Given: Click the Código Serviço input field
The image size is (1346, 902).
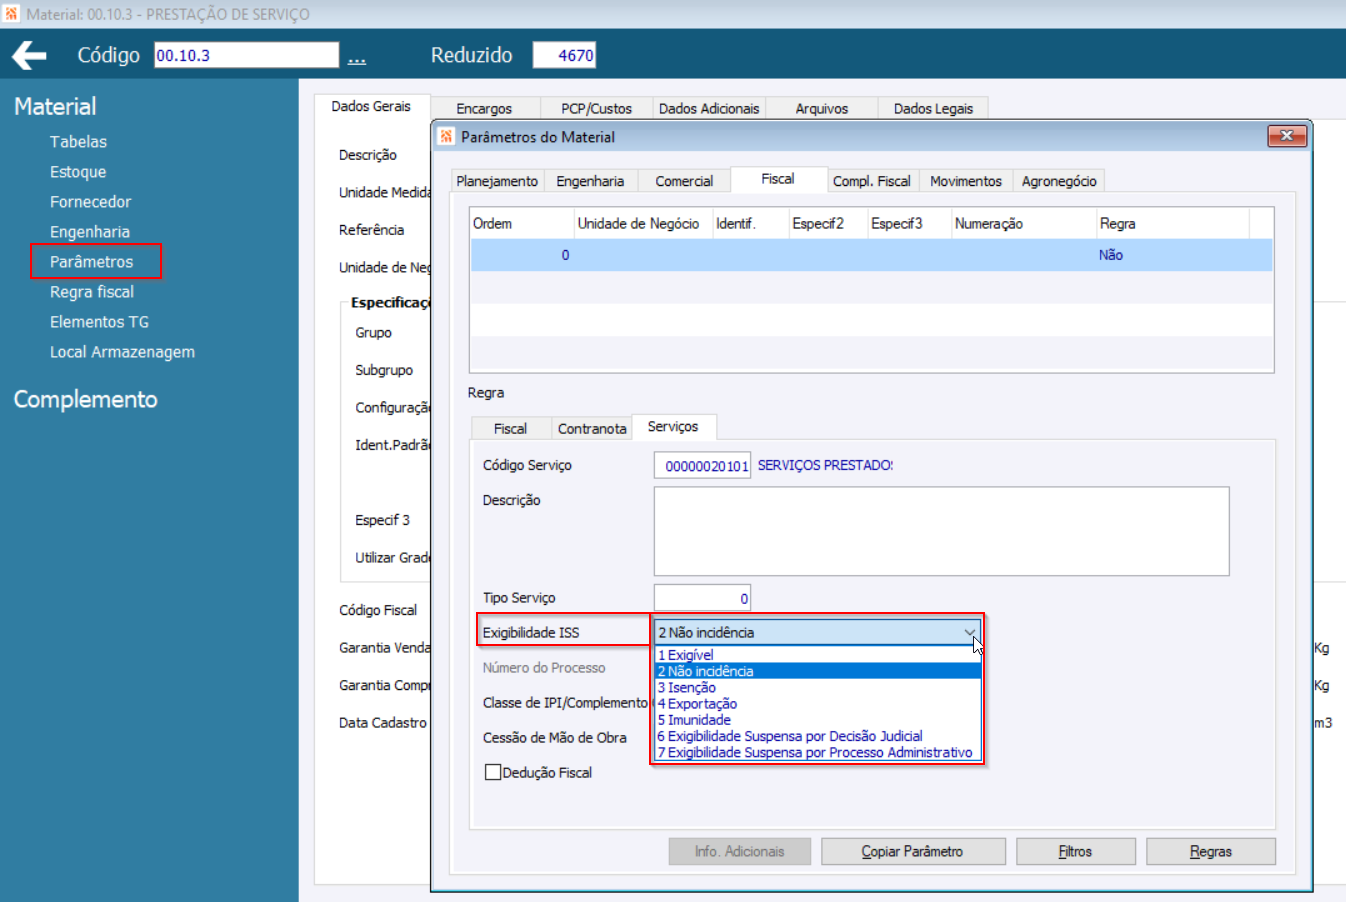Looking at the screenshot, I should [702, 466].
